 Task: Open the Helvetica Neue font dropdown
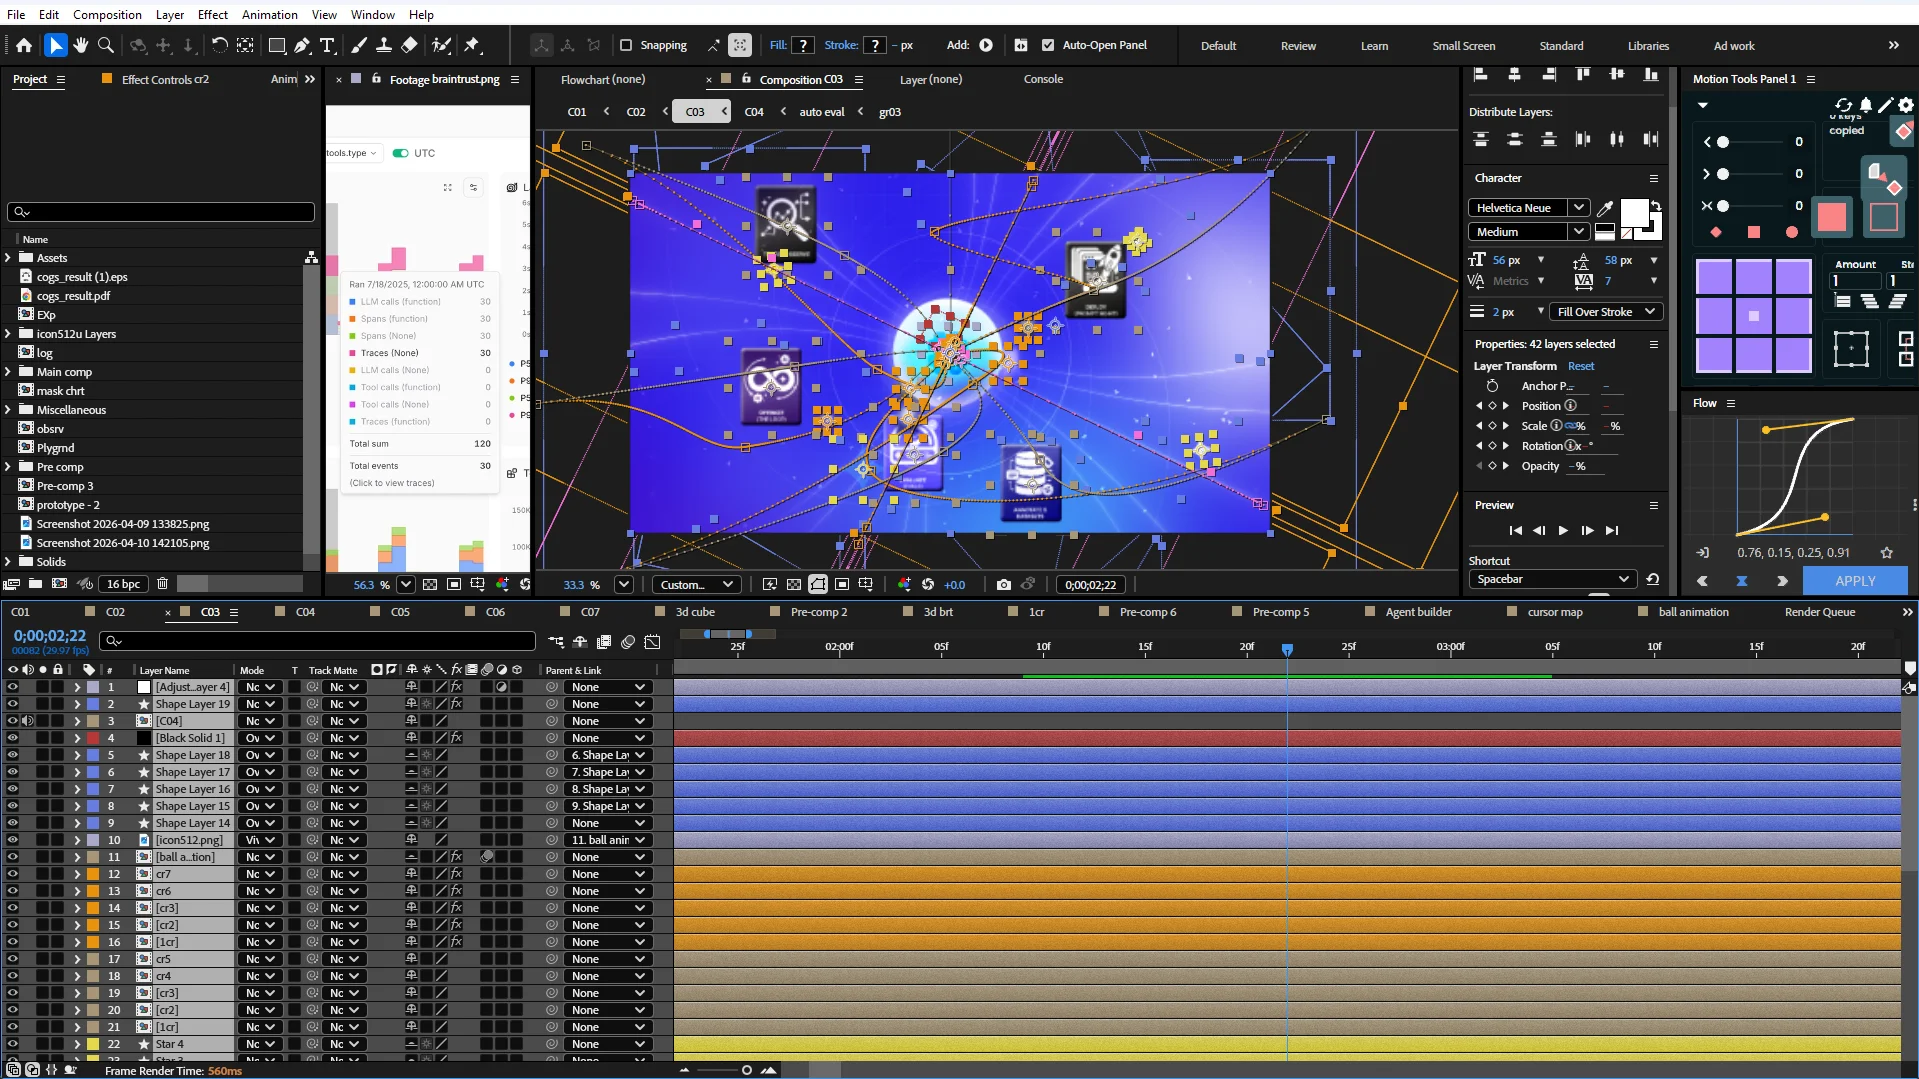[1527, 208]
